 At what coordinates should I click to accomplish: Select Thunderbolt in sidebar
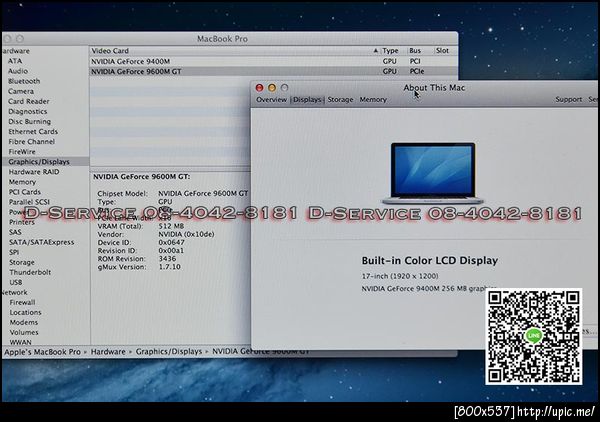[30, 272]
